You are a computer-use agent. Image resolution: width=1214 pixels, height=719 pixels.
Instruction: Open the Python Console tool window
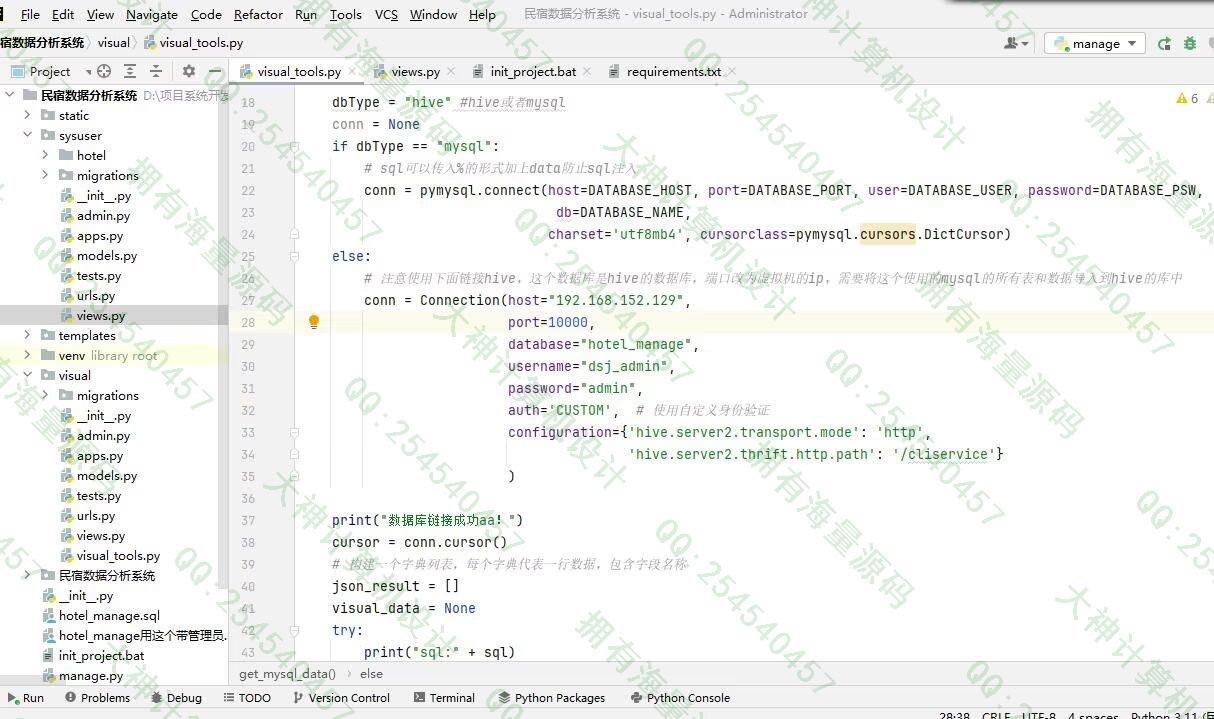[x=679, y=698]
